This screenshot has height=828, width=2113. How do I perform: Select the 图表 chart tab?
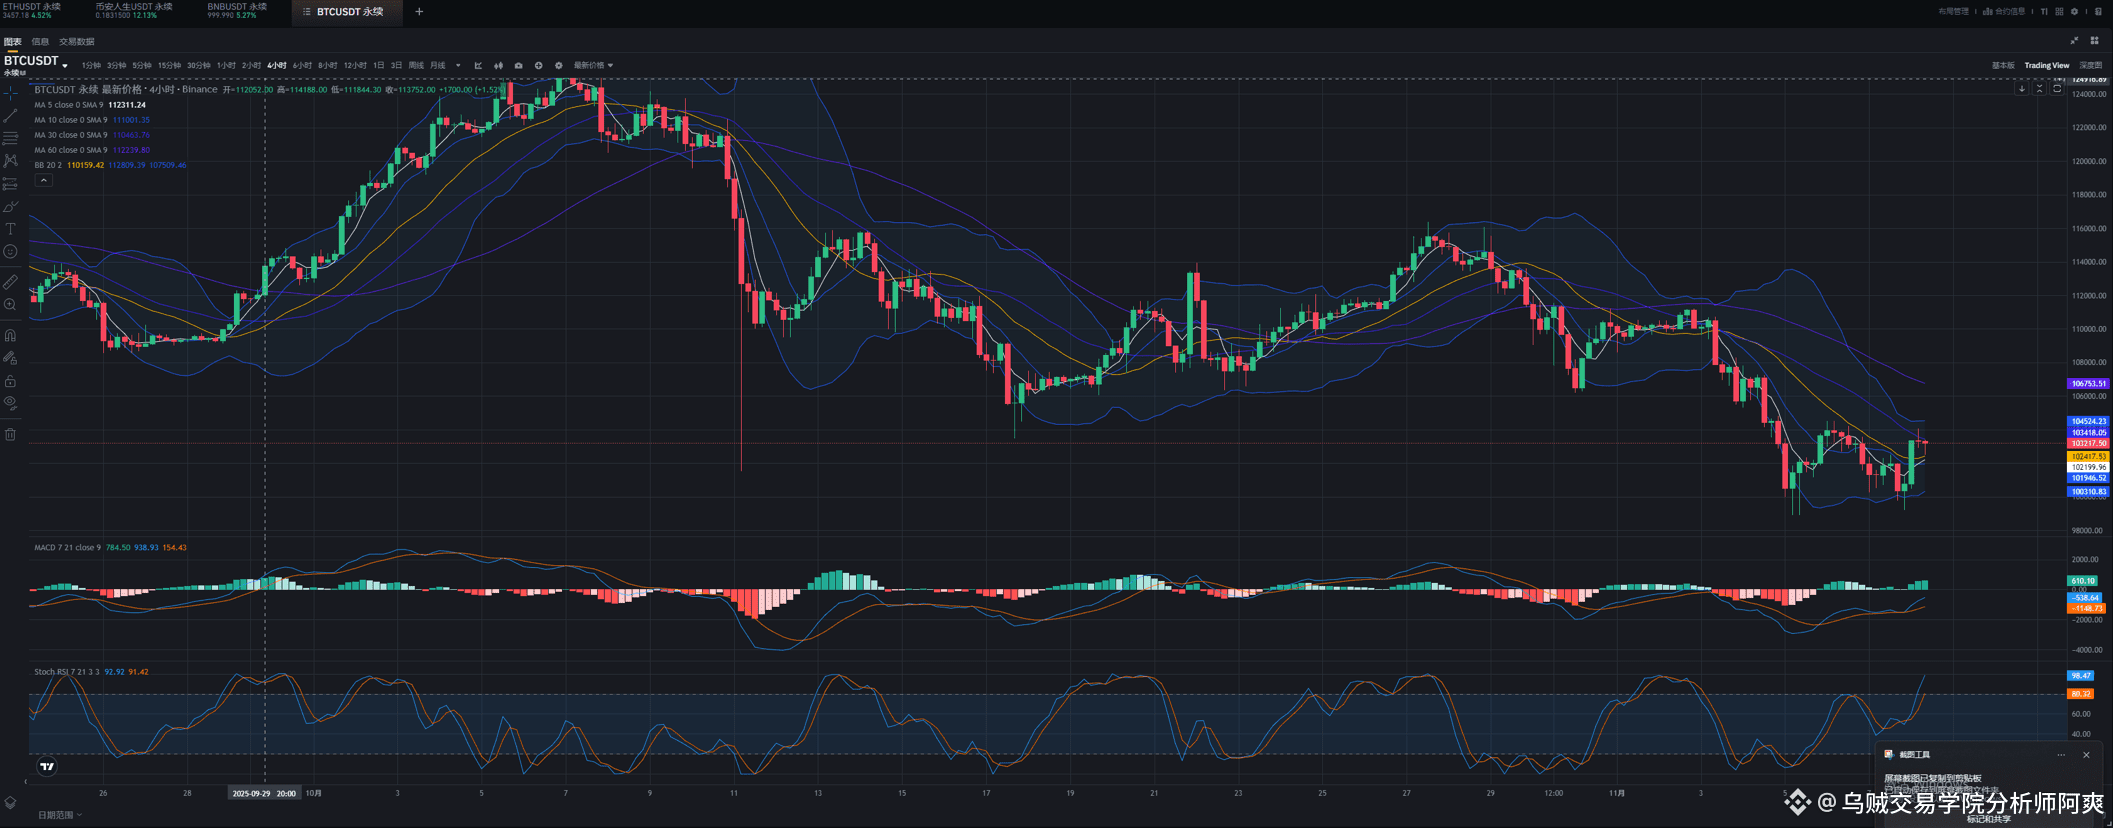[13, 42]
